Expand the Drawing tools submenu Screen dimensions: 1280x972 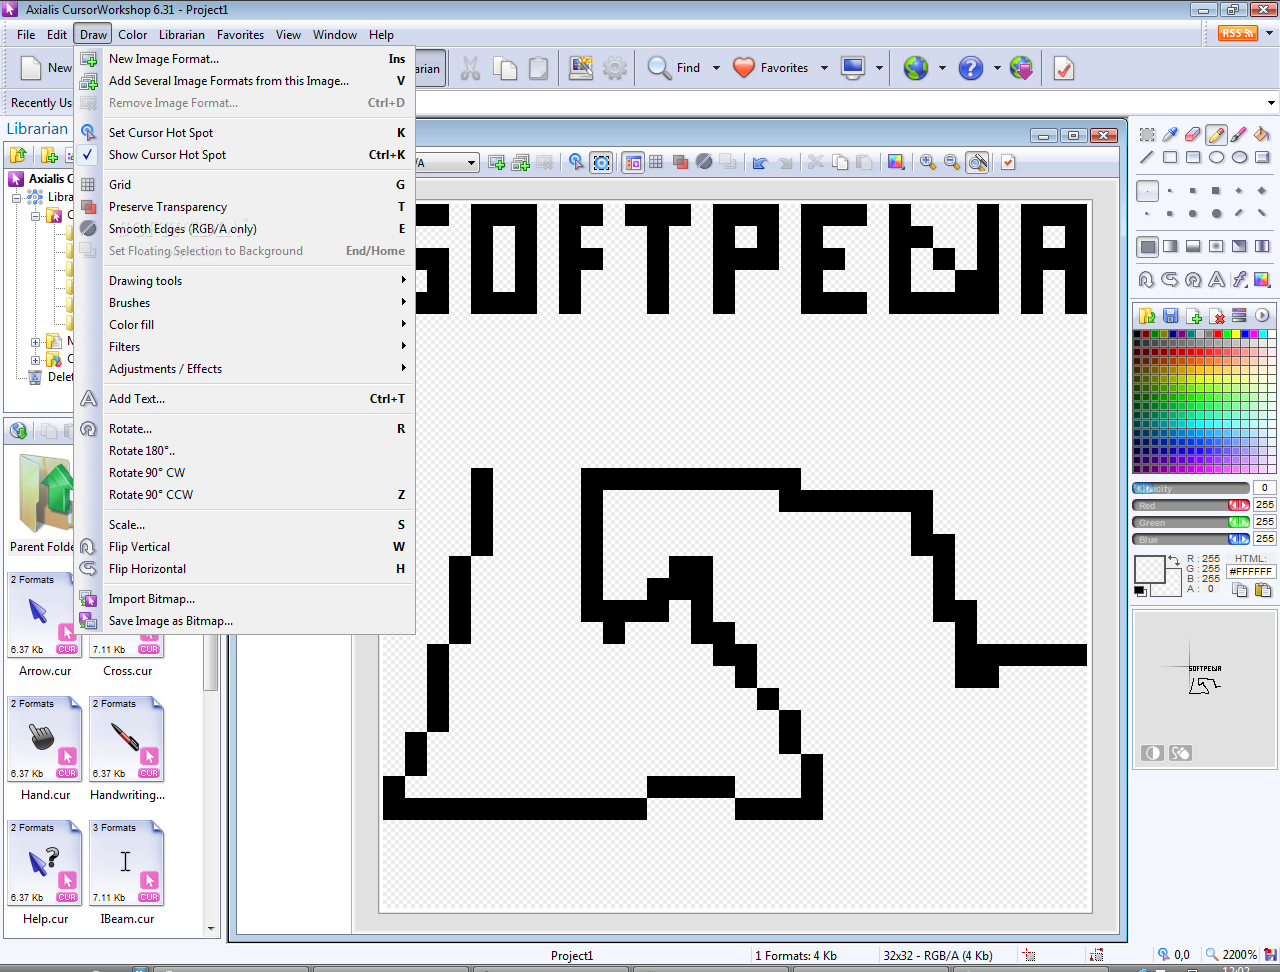244,281
